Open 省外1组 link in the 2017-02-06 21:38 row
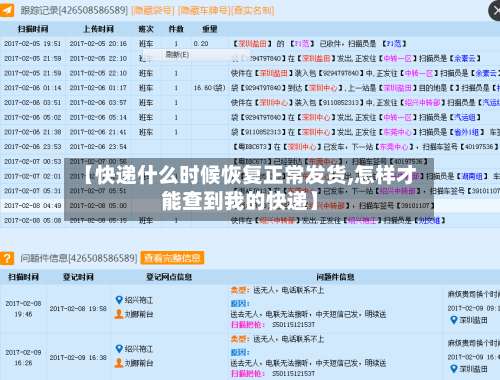This screenshot has height=380, width=500. point(467,132)
